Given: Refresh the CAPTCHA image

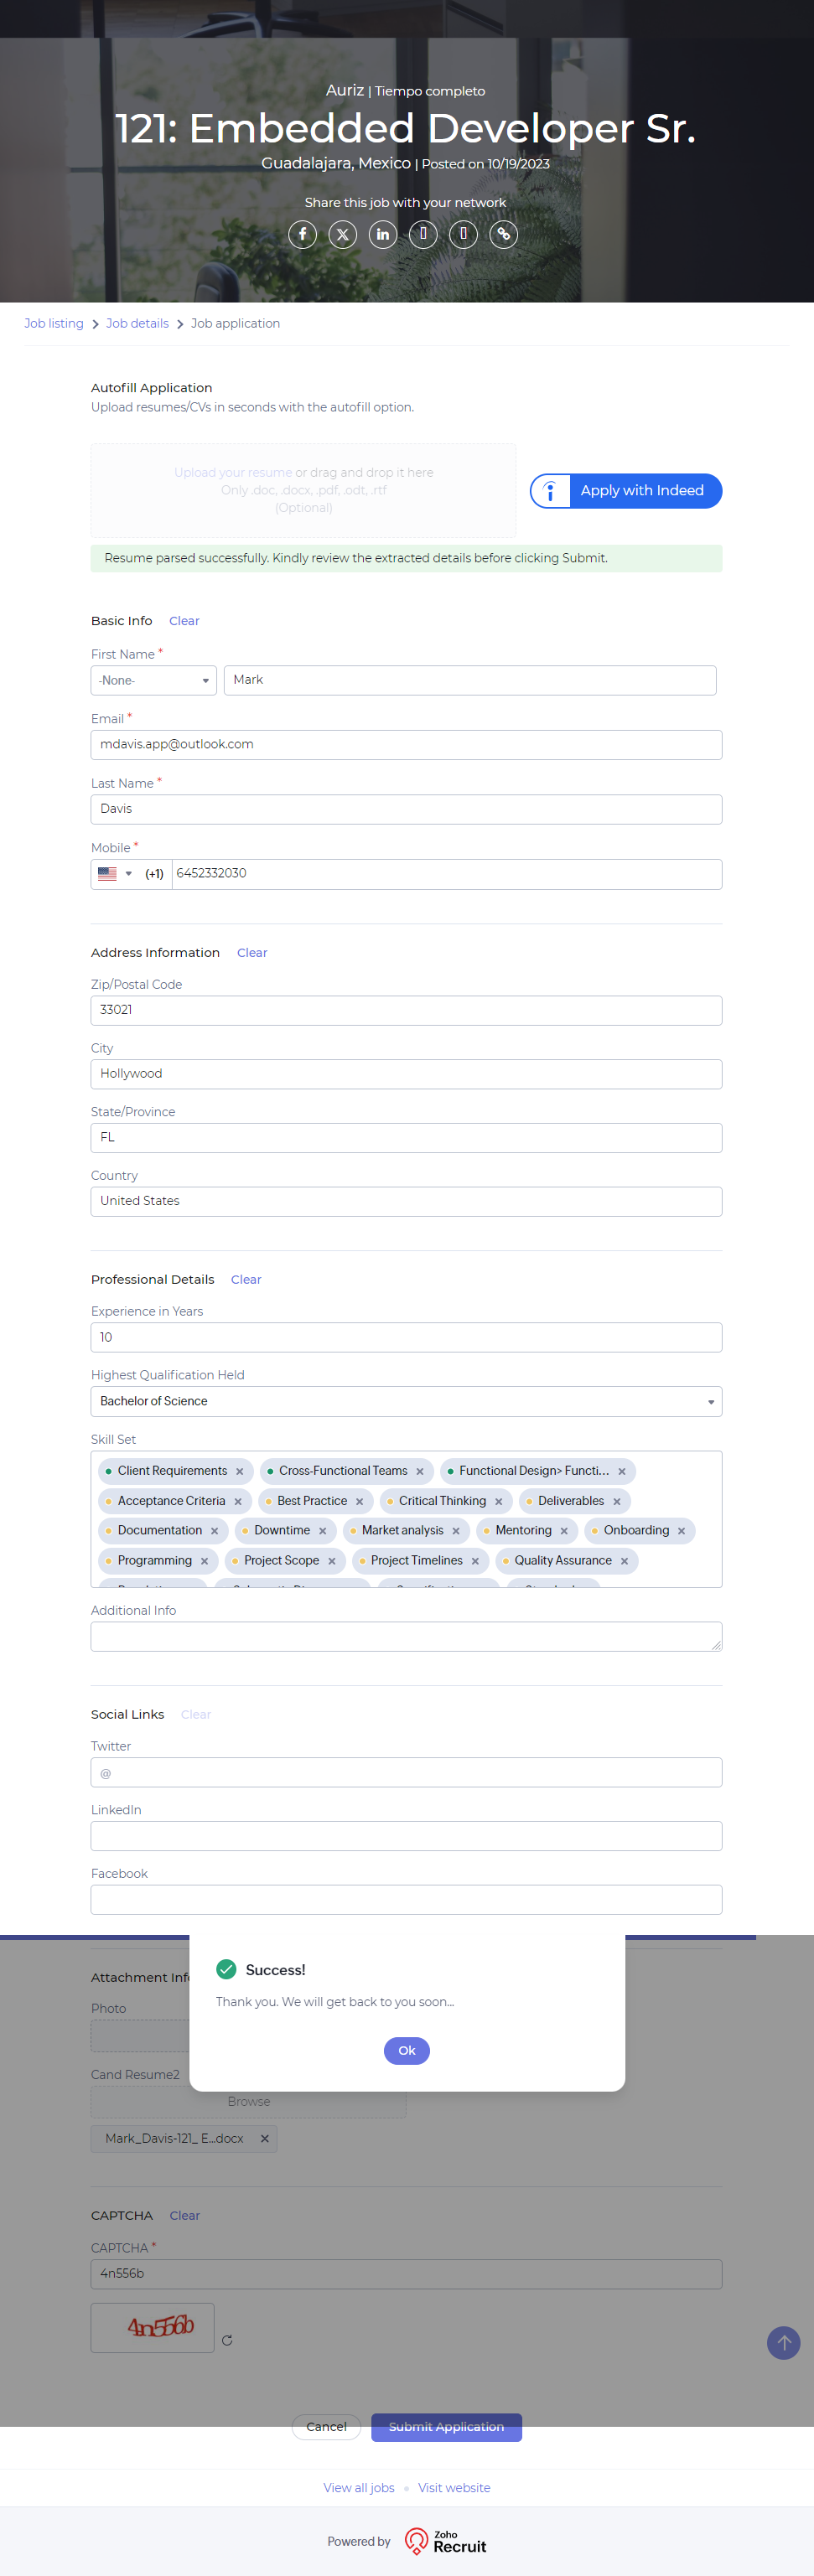Looking at the screenshot, I should pyautogui.click(x=227, y=2340).
